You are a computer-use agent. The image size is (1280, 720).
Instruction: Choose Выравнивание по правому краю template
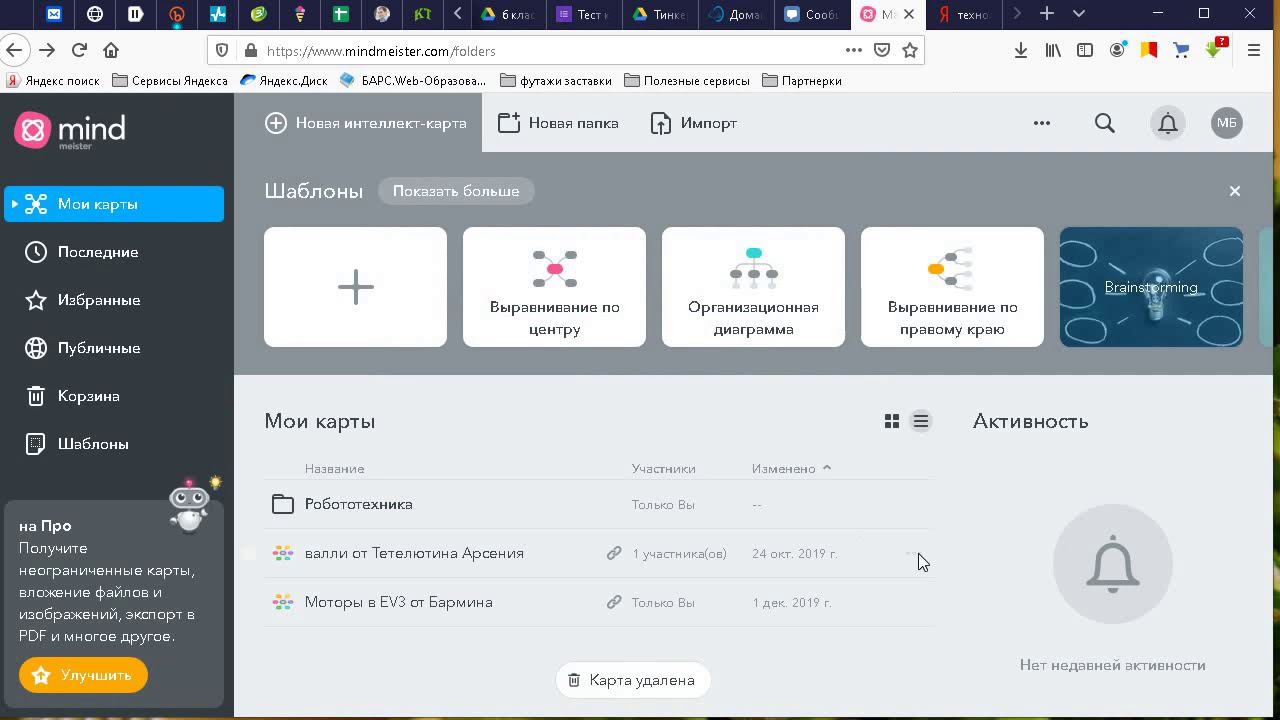[952, 287]
